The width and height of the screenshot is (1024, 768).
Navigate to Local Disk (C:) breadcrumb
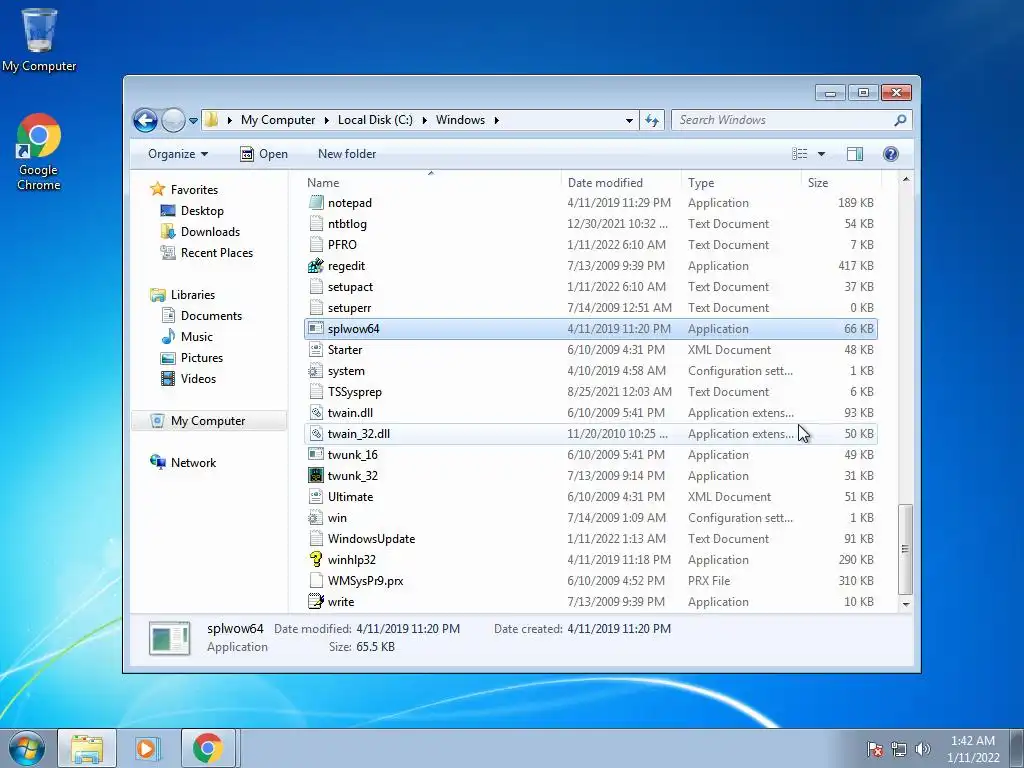click(x=376, y=120)
